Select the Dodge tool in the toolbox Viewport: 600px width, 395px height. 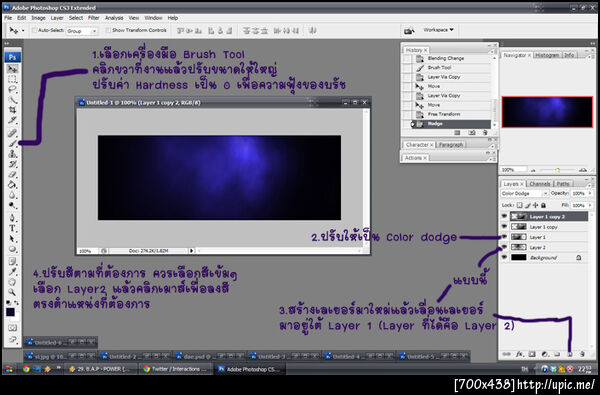[x=13, y=206]
